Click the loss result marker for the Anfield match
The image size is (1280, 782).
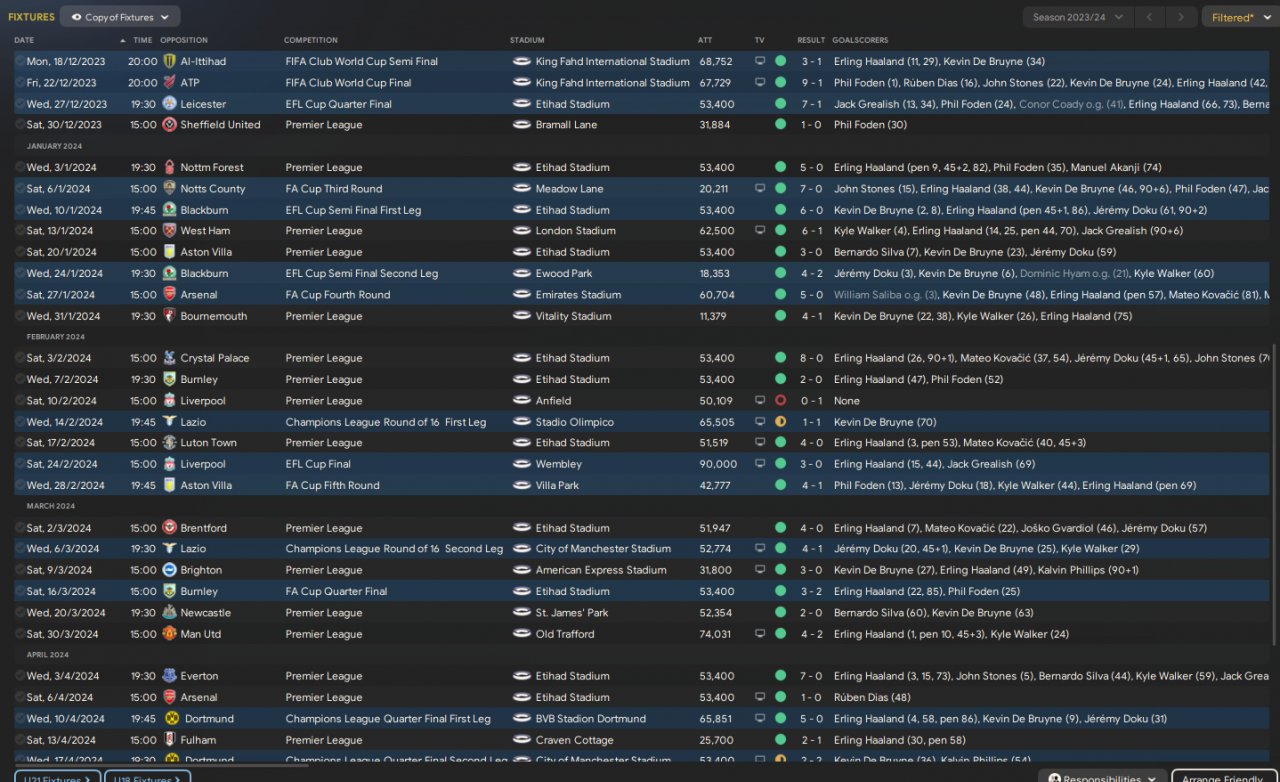click(780, 401)
